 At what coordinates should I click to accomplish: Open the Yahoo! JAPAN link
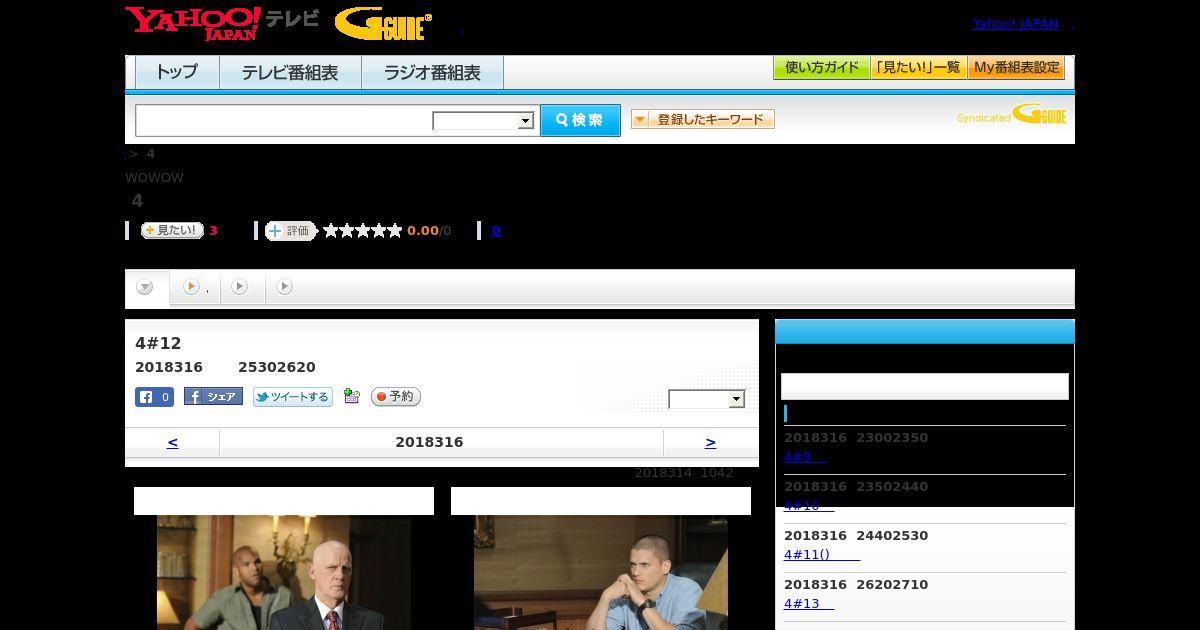coord(1015,23)
